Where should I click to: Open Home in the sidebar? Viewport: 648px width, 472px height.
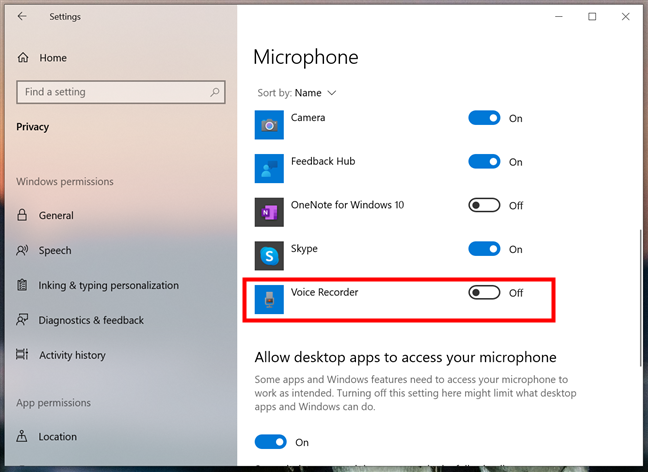click(x=53, y=58)
